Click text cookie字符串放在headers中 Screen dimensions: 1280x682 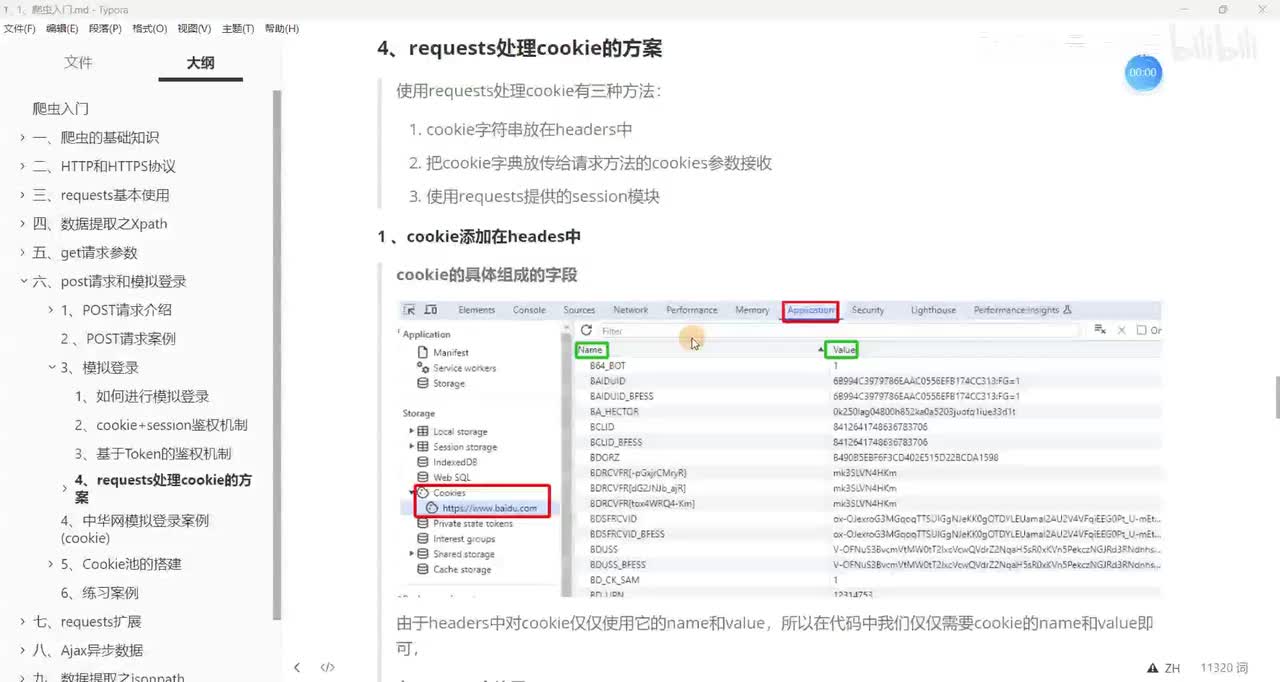[529, 130]
